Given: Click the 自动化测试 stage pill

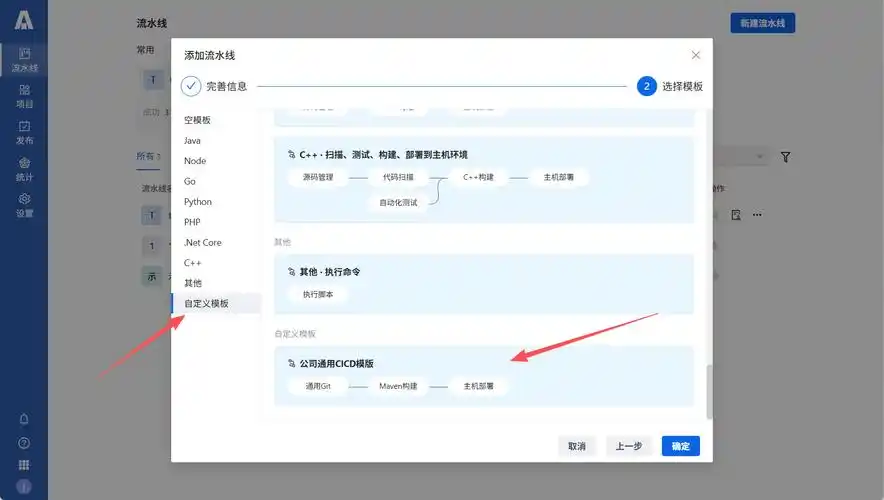Looking at the screenshot, I should point(398,202).
